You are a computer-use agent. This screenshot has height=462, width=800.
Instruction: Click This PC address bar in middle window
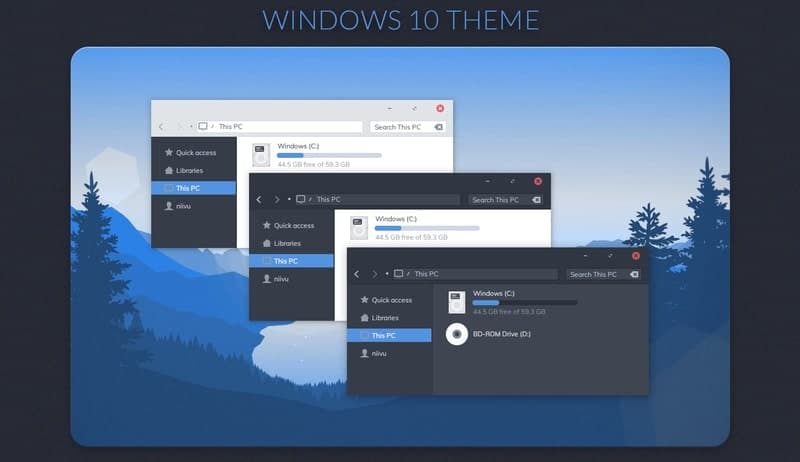pos(377,199)
